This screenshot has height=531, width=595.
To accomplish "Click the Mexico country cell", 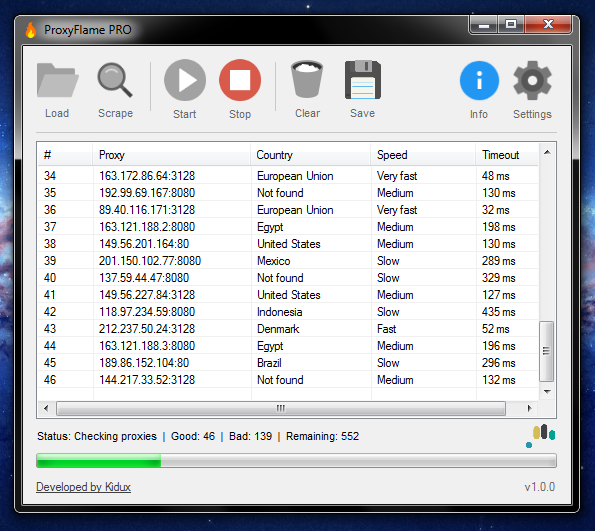I will [274, 261].
